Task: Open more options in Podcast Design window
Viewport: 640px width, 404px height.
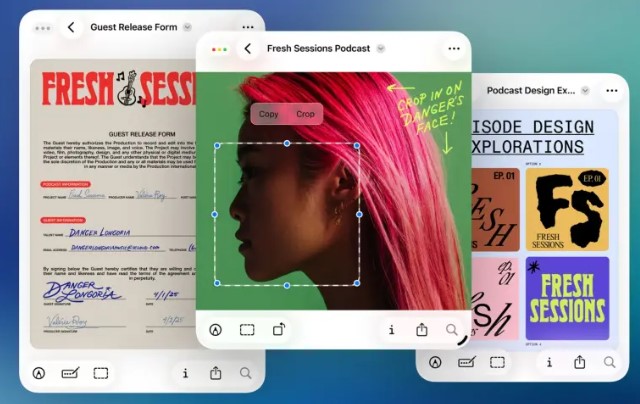Action: (x=612, y=91)
